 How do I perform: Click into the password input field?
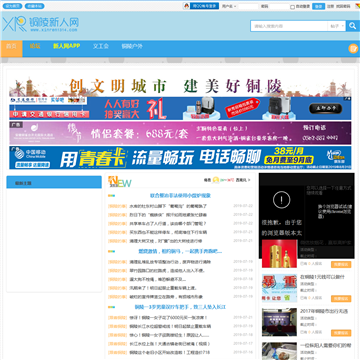(x=279, y=6)
